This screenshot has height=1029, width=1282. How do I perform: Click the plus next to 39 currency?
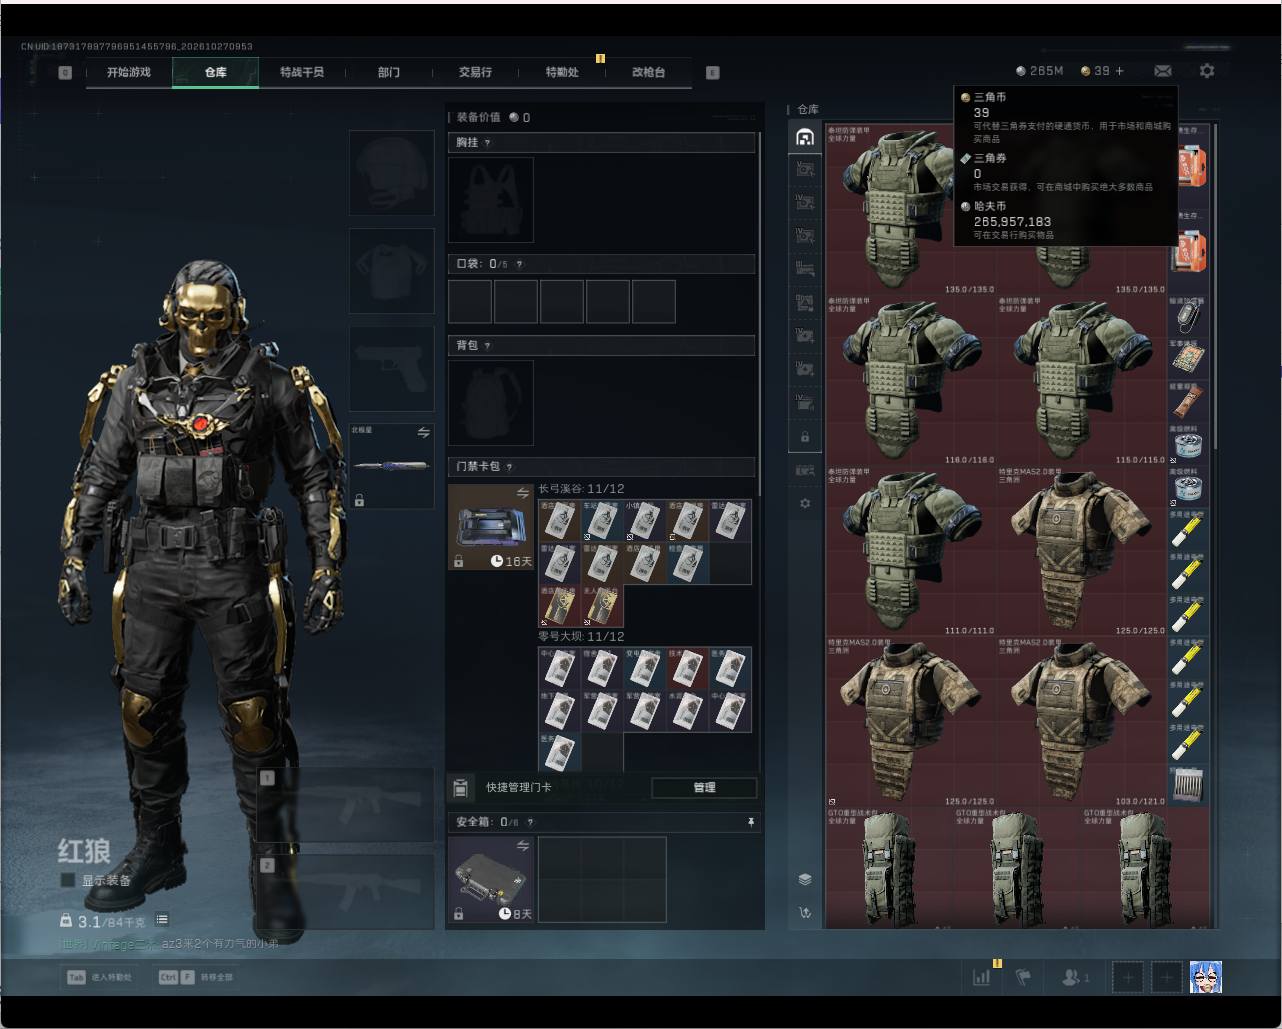point(1119,71)
